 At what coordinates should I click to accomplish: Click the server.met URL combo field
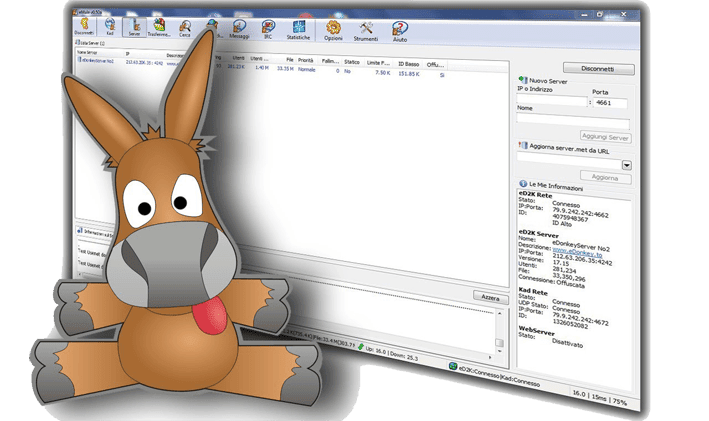569,161
